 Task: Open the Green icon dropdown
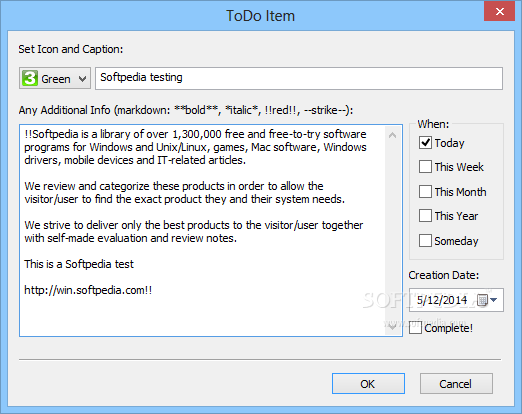coord(55,78)
